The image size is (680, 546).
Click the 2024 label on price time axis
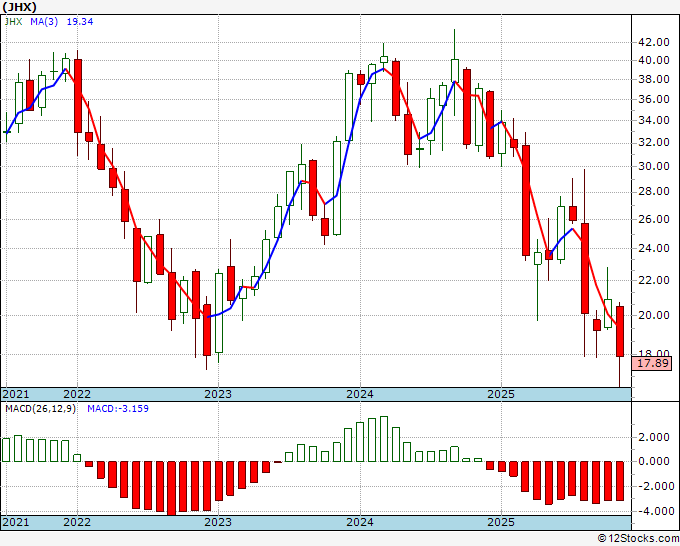tap(360, 394)
